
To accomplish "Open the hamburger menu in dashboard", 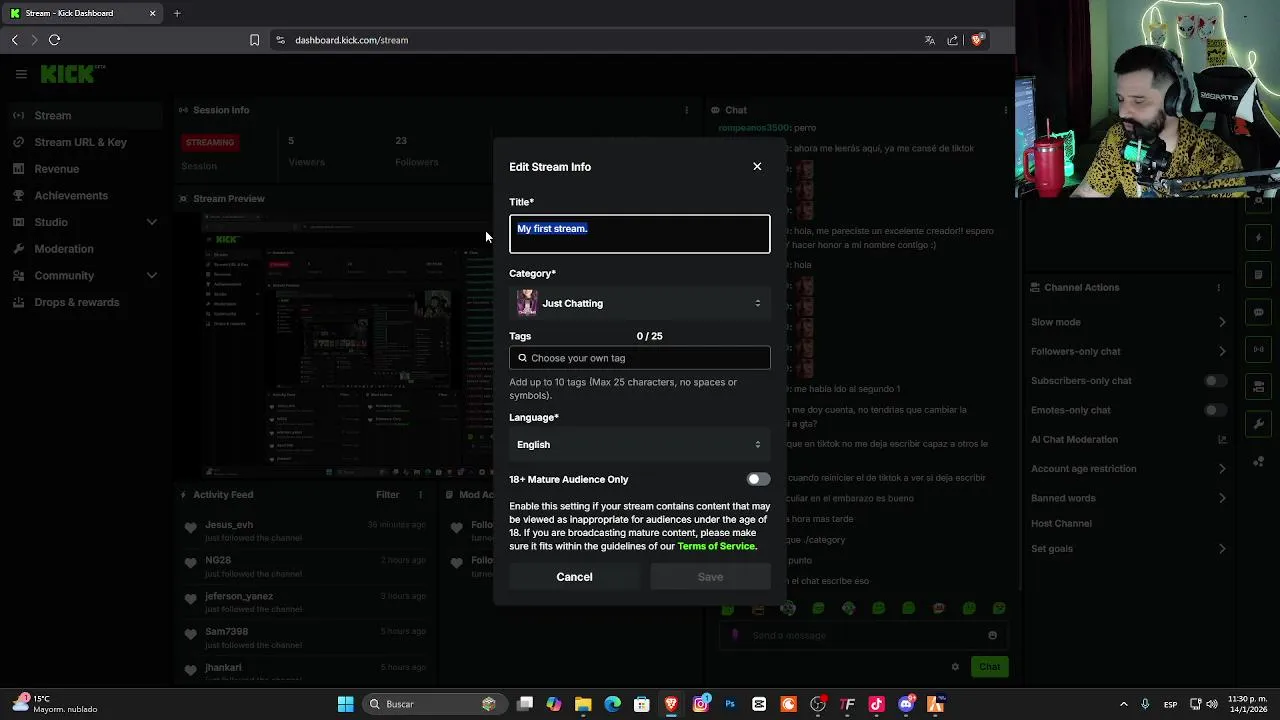I will coord(21,74).
